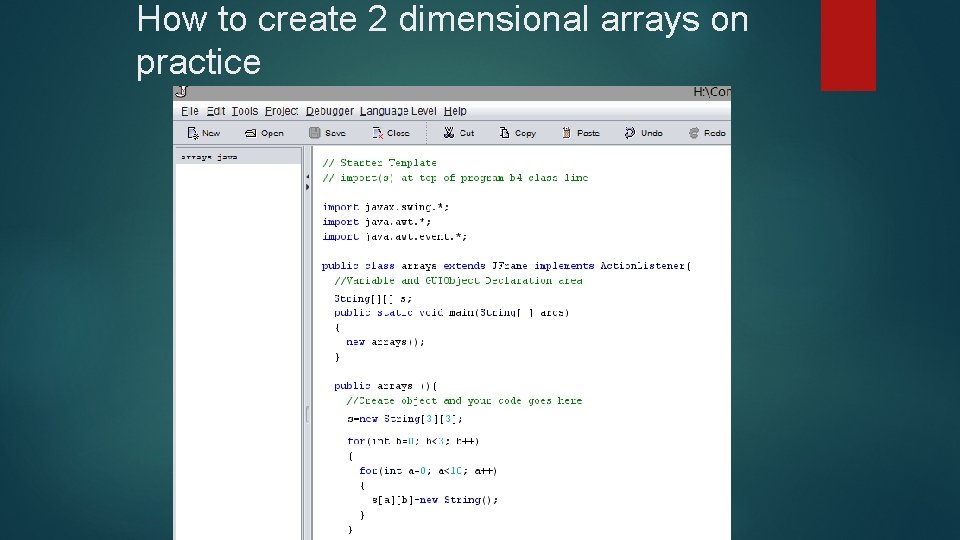
Task: Click the 'import javax.swing.*;' line
Action: click(385, 207)
